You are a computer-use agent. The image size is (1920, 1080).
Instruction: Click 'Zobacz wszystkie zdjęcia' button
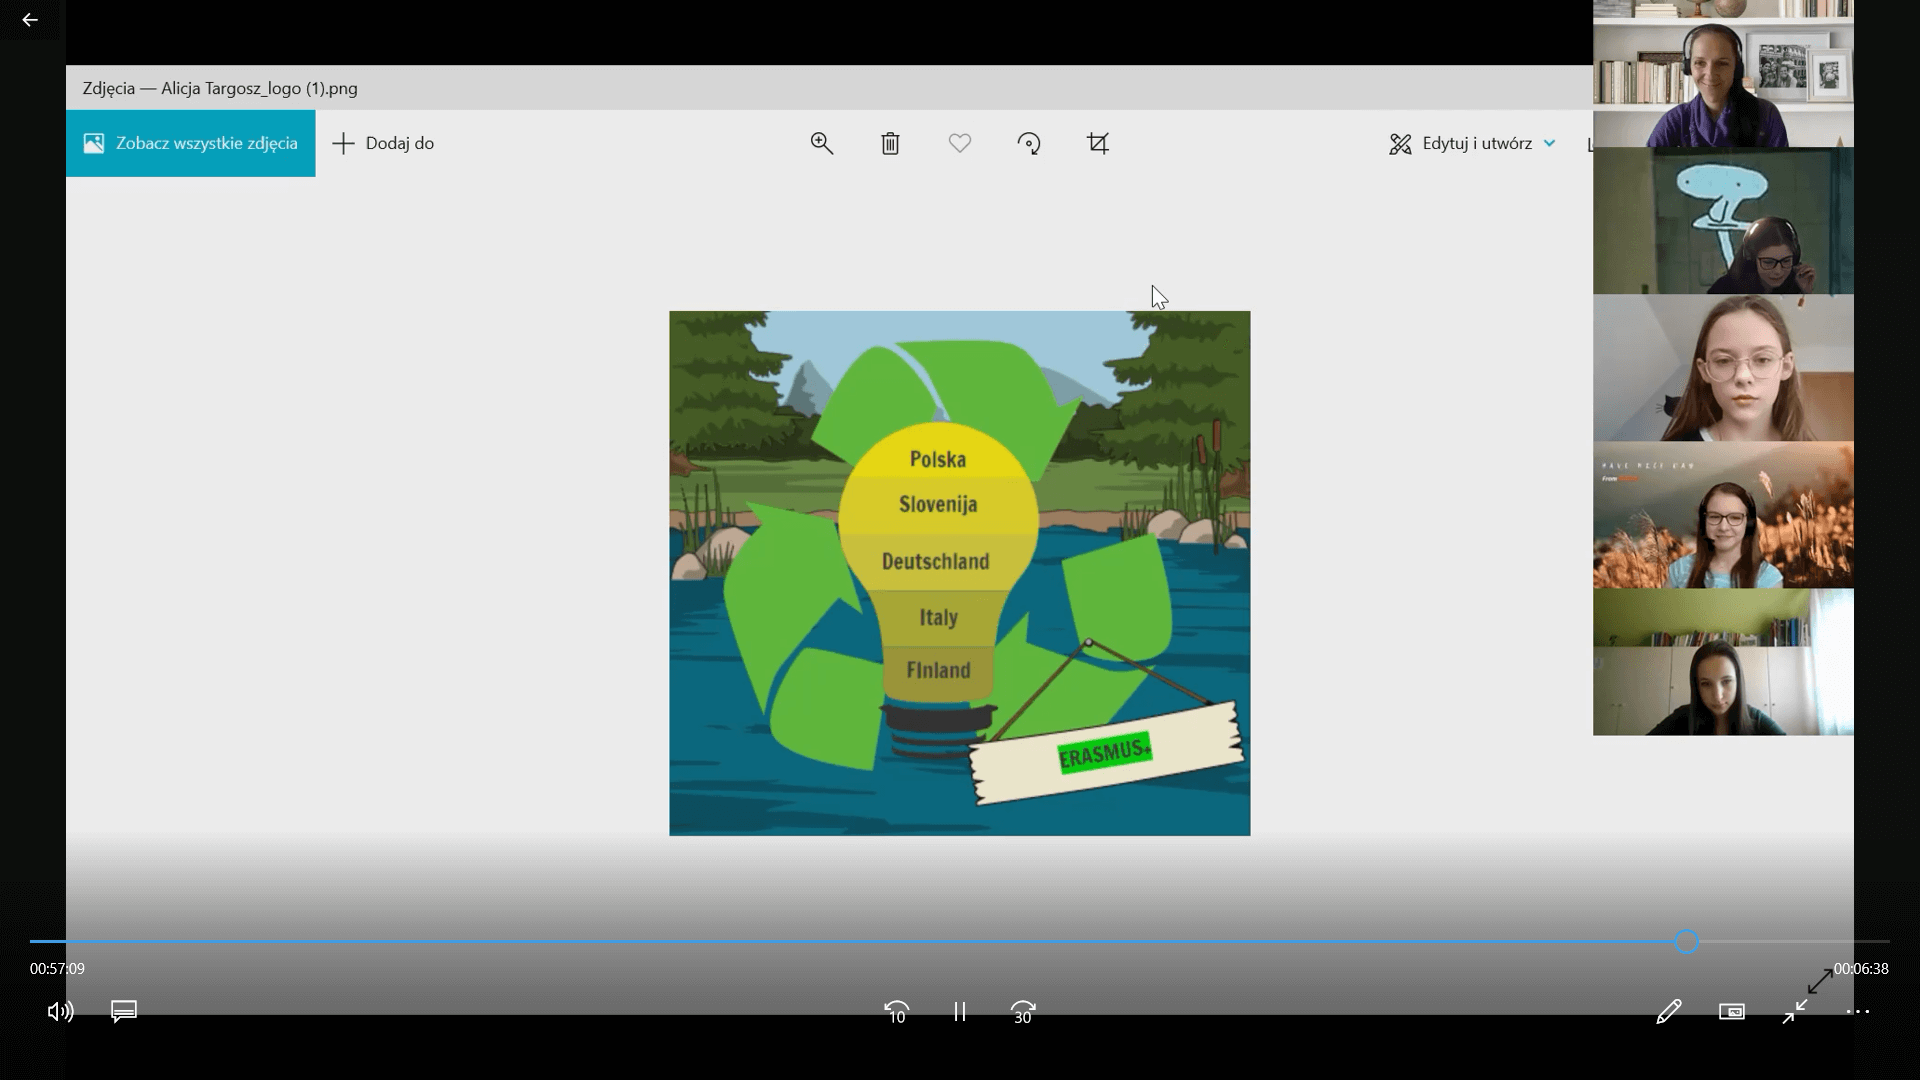click(x=191, y=143)
